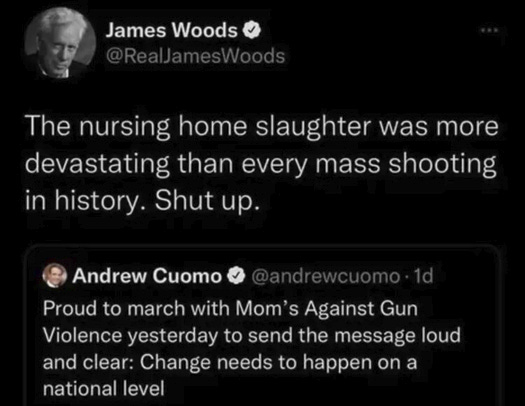525x406 pixels.
Task: Click the "Shut up." sentence
Action: (x=207, y=200)
